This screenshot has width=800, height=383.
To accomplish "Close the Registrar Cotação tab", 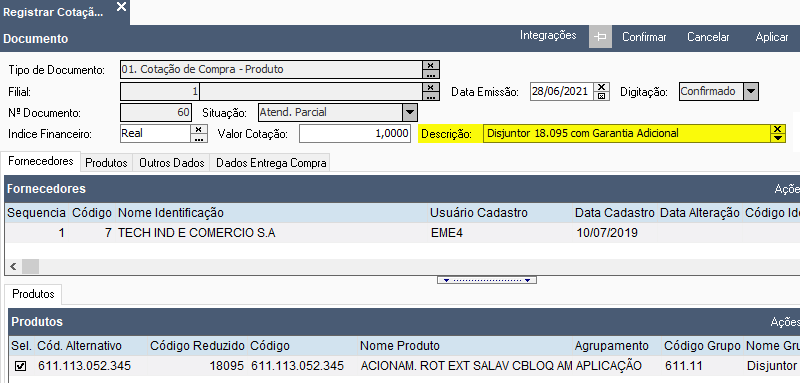I will coord(121,7).
